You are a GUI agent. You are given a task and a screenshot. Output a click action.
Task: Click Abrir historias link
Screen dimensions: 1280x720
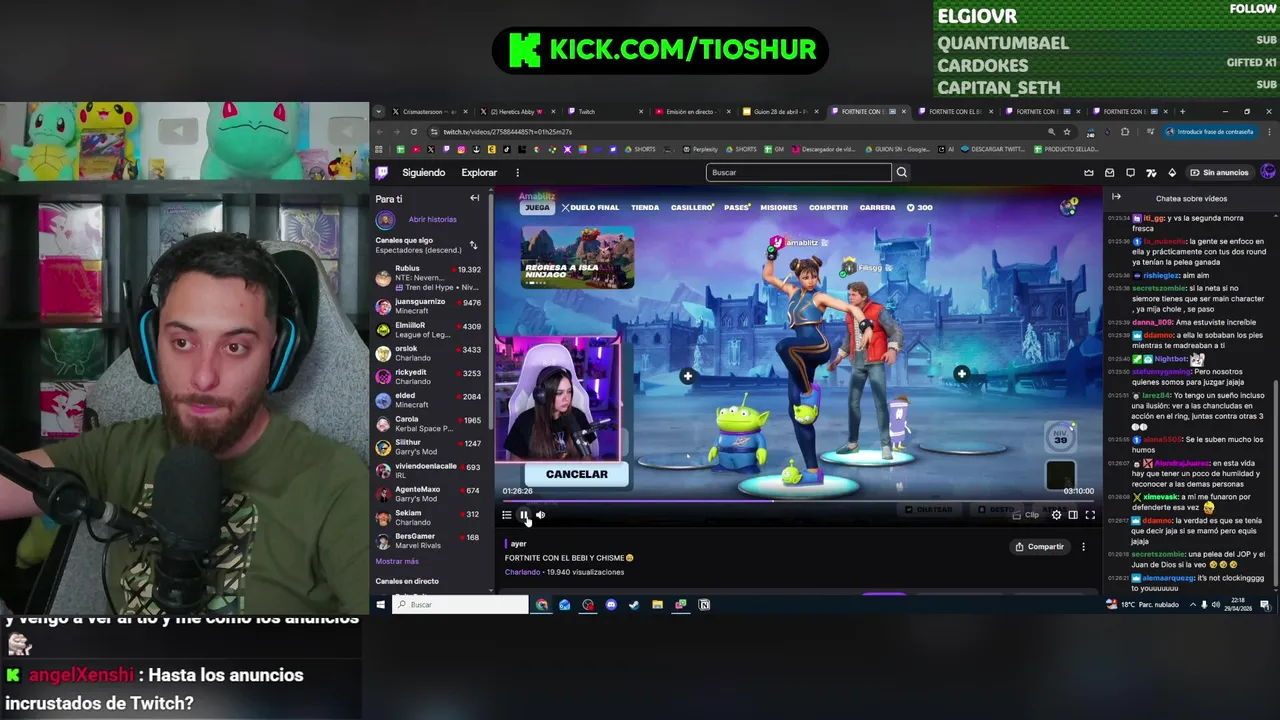pyautogui.click(x=432, y=219)
